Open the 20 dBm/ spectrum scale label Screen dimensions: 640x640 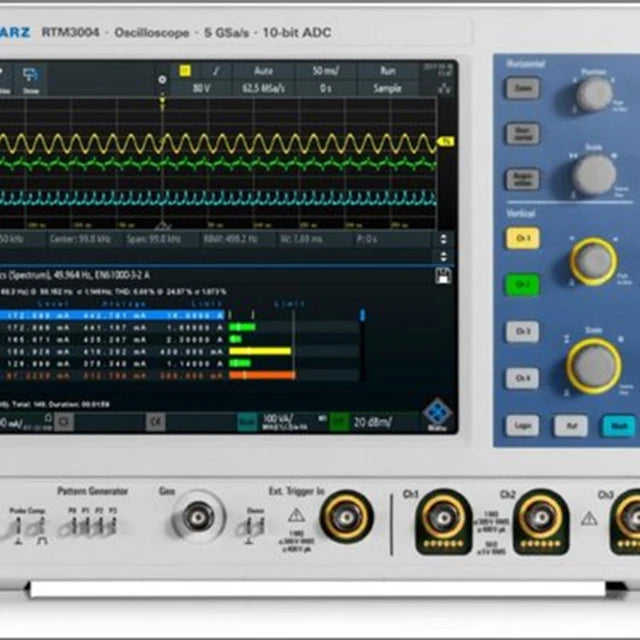(x=372, y=422)
